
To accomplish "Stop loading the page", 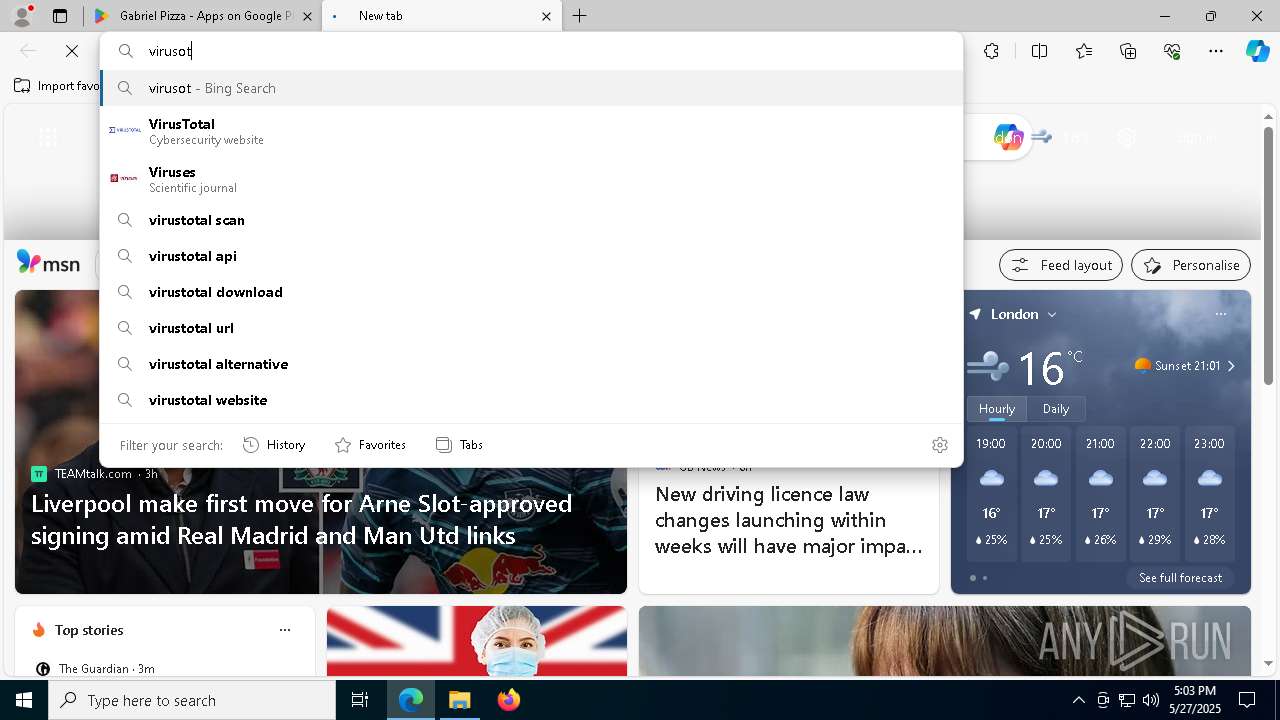I will [x=72, y=51].
